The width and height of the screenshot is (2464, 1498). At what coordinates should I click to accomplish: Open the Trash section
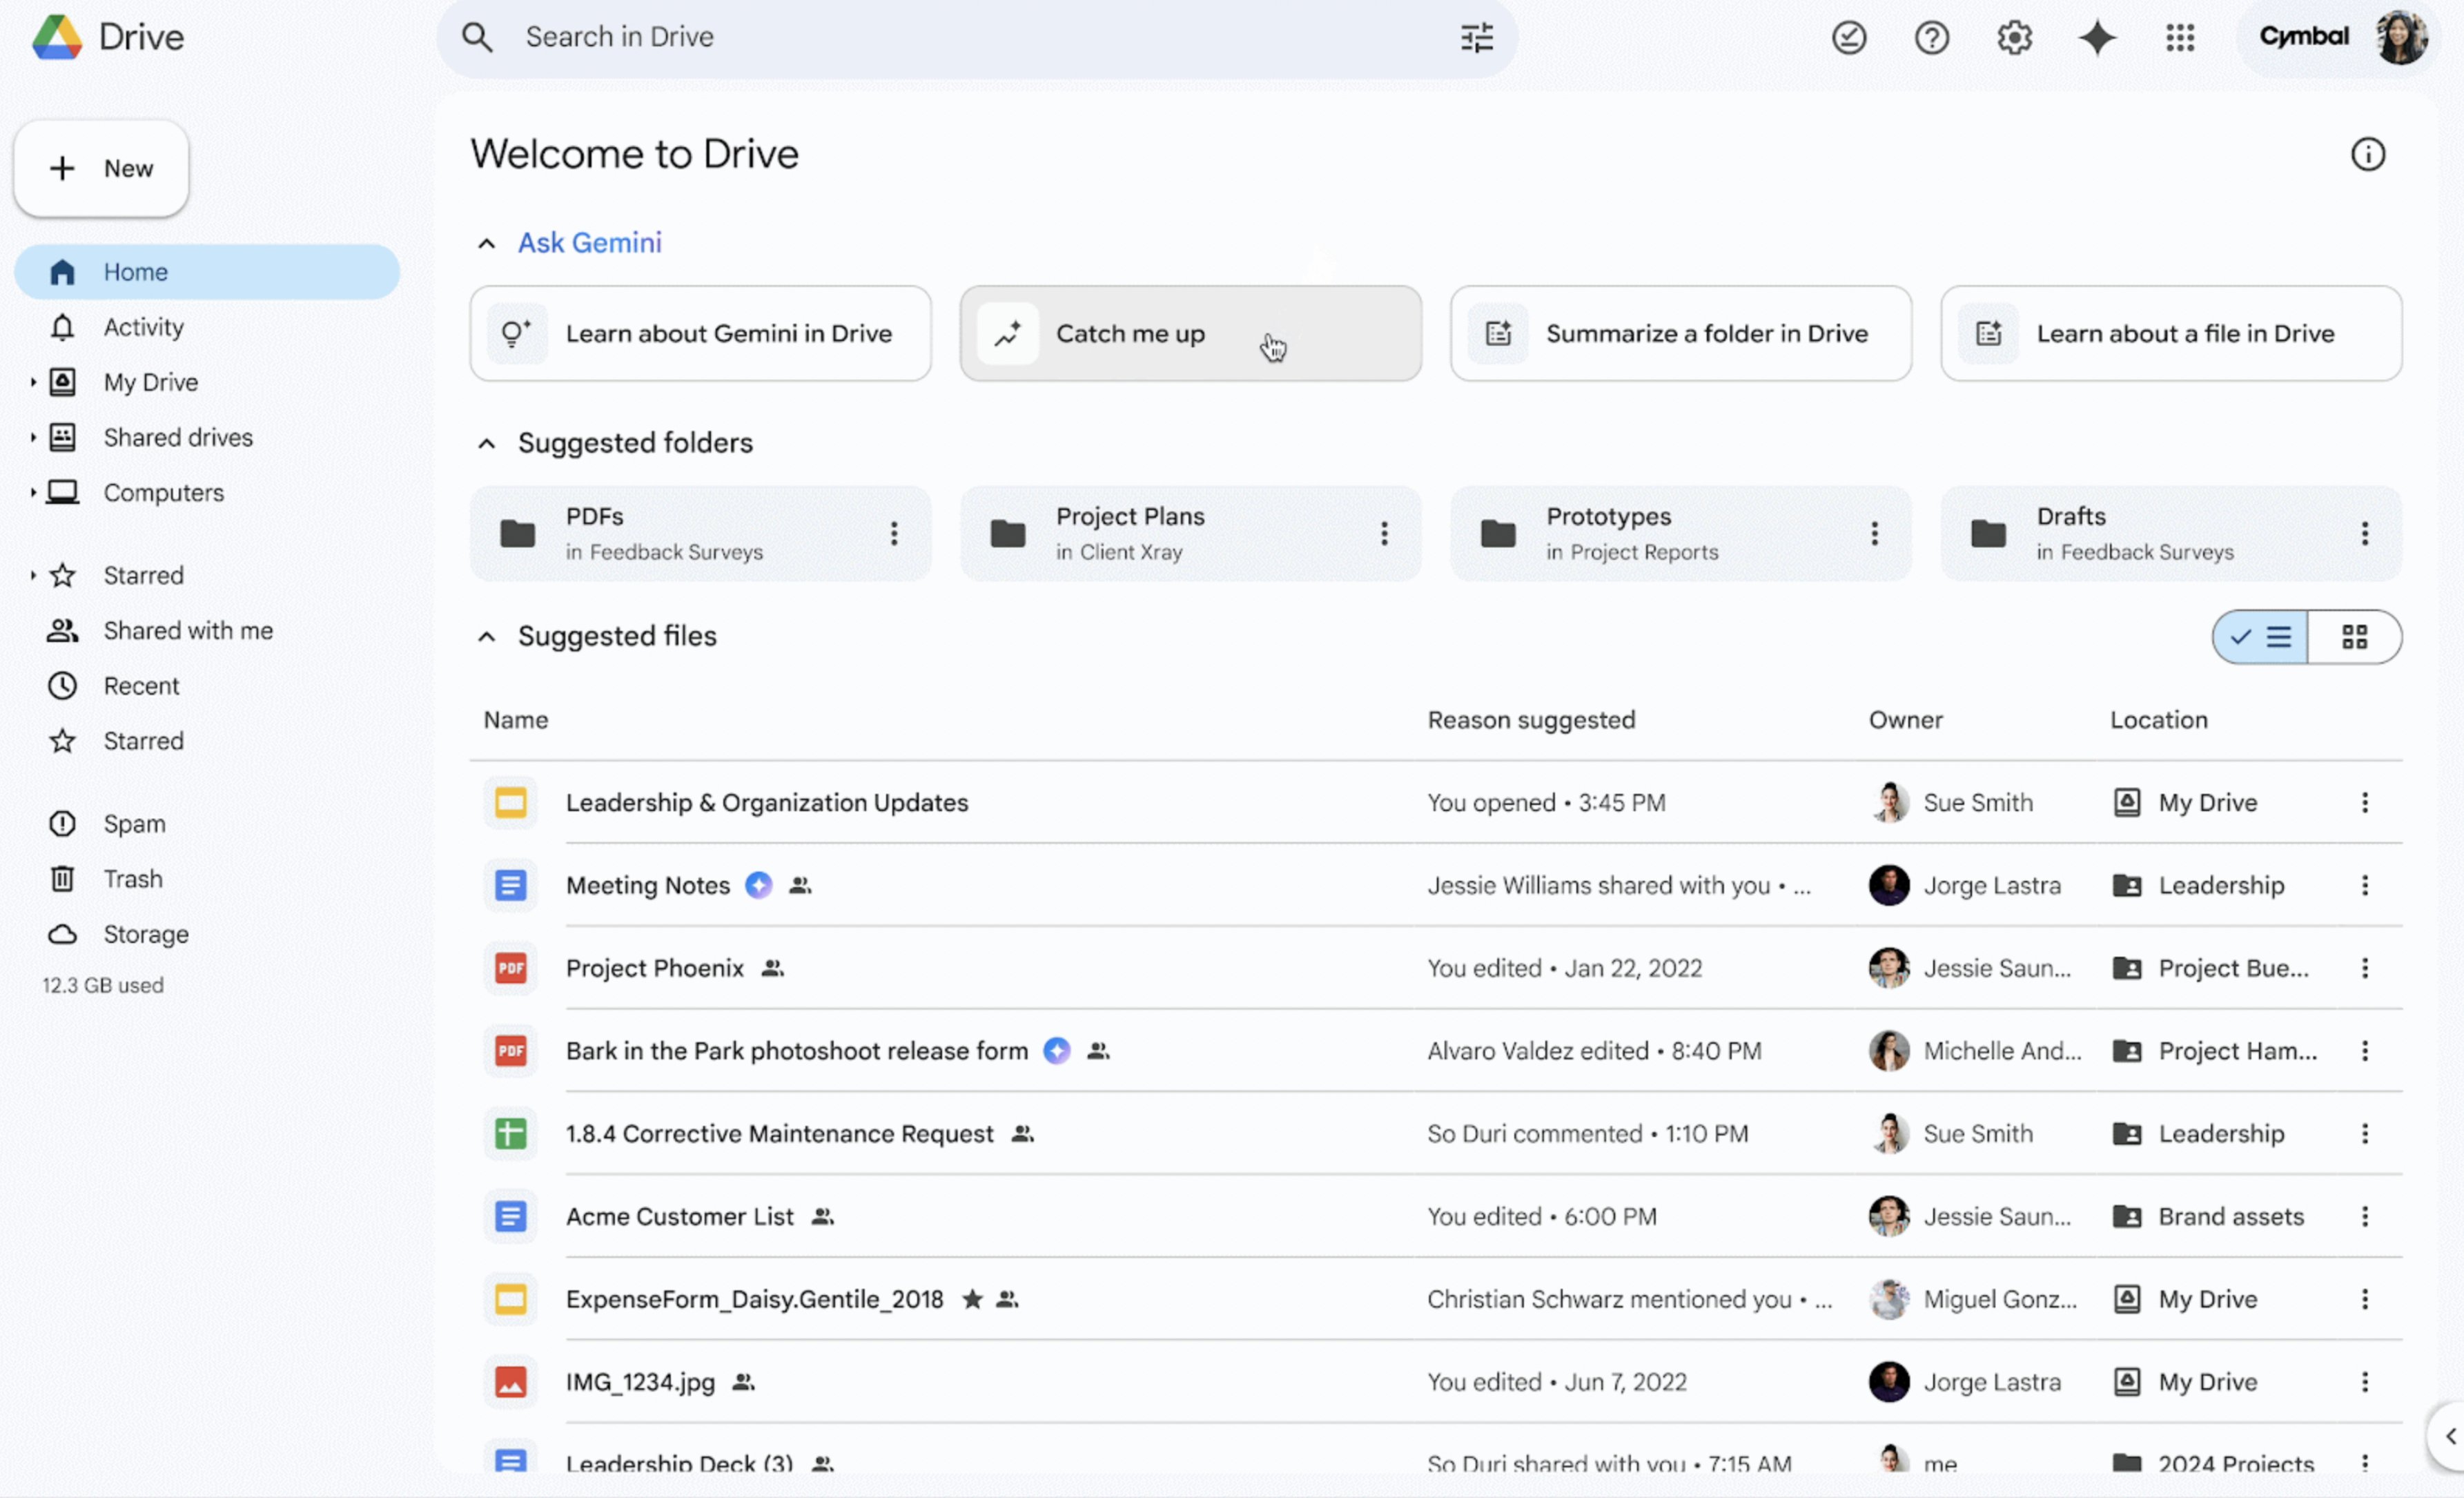pyautogui.click(x=132, y=878)
